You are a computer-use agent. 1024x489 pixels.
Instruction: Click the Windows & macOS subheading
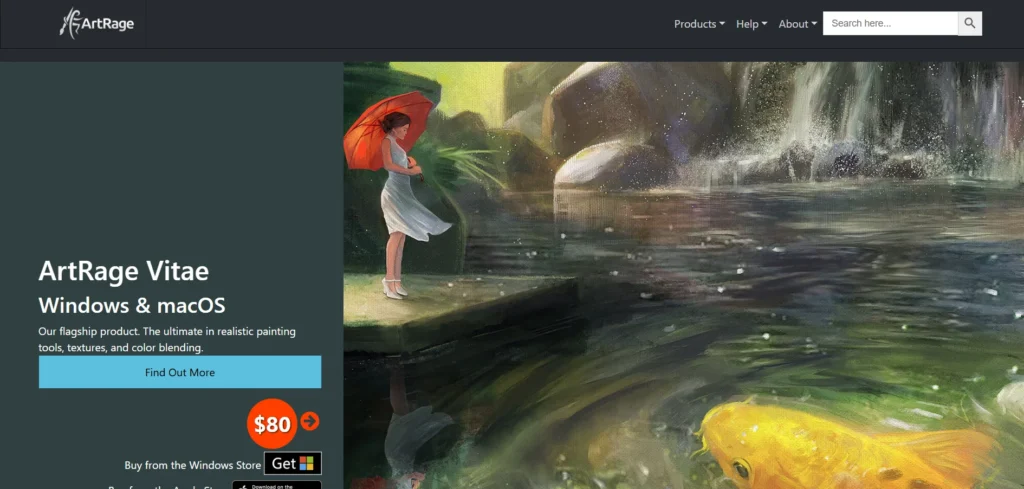(x=132, y=305)
